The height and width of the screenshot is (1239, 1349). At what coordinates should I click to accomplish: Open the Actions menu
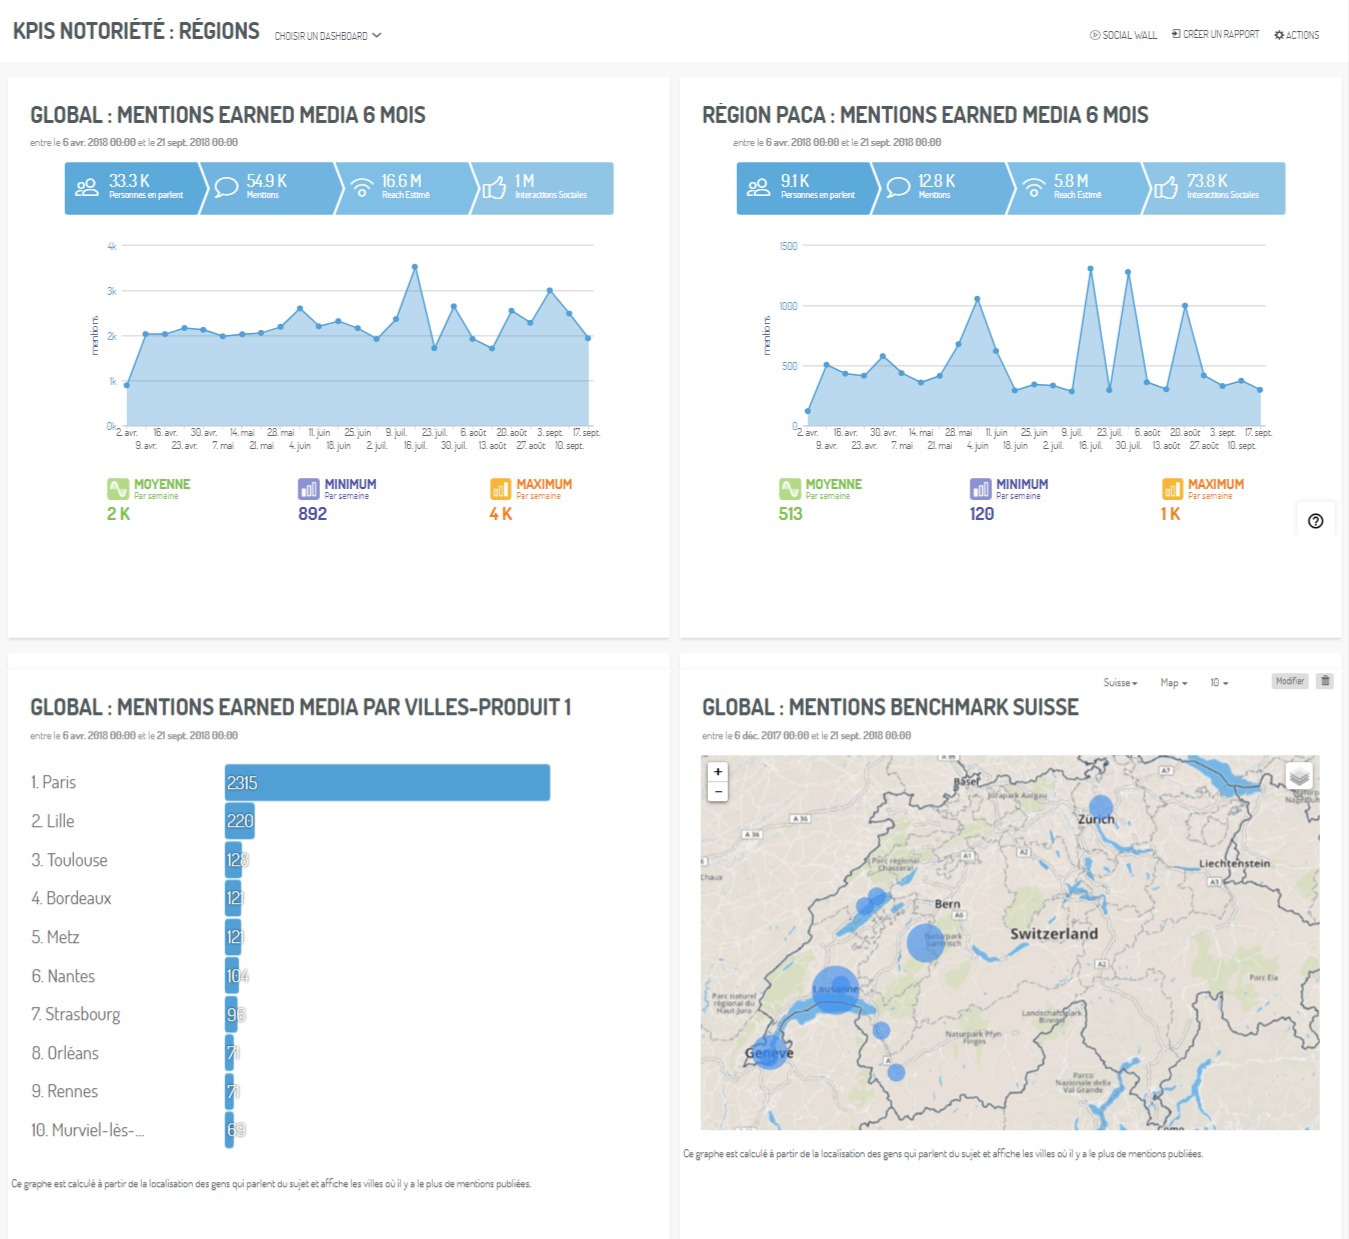click(x=1297, y=35)
